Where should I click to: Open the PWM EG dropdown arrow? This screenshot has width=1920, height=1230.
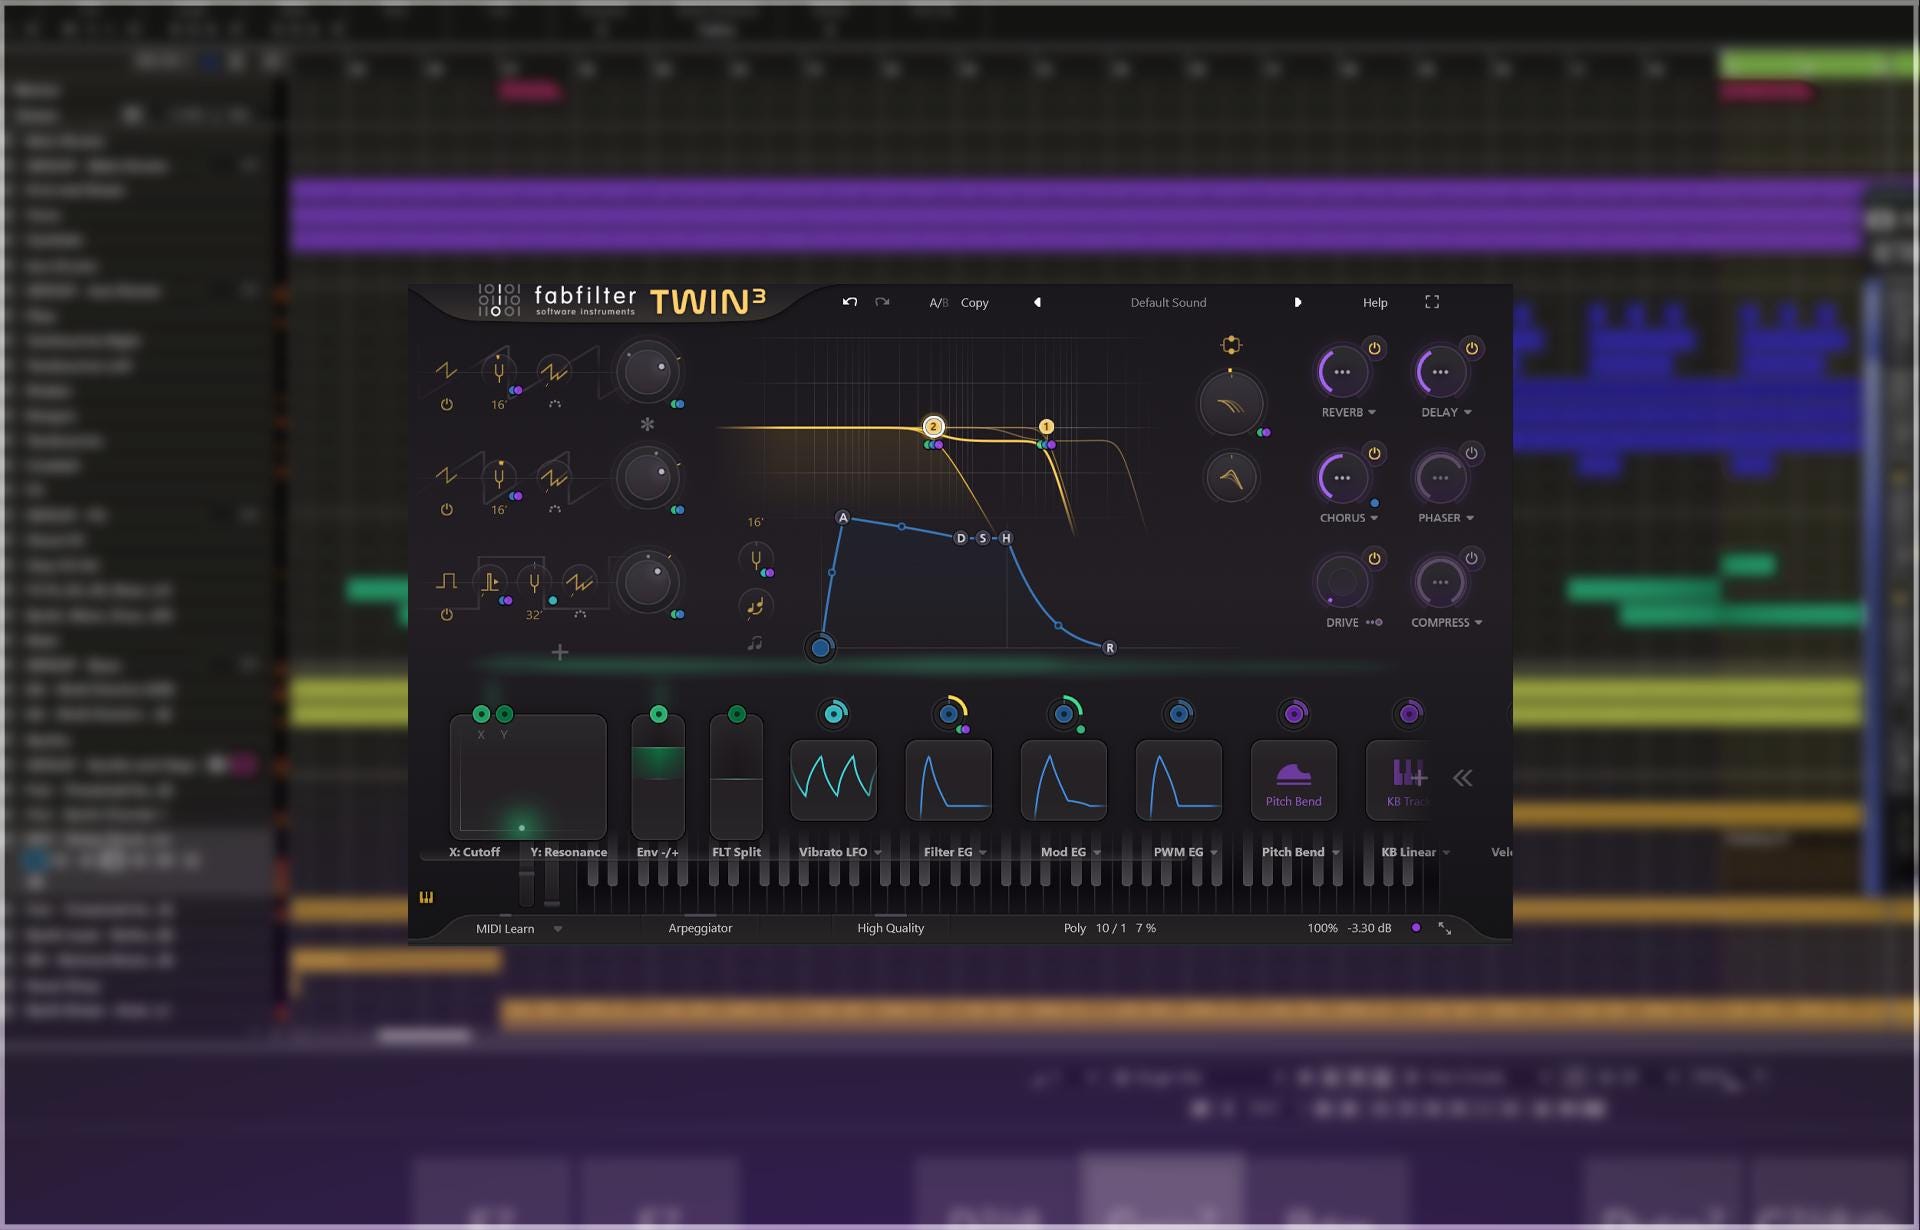1214,853
